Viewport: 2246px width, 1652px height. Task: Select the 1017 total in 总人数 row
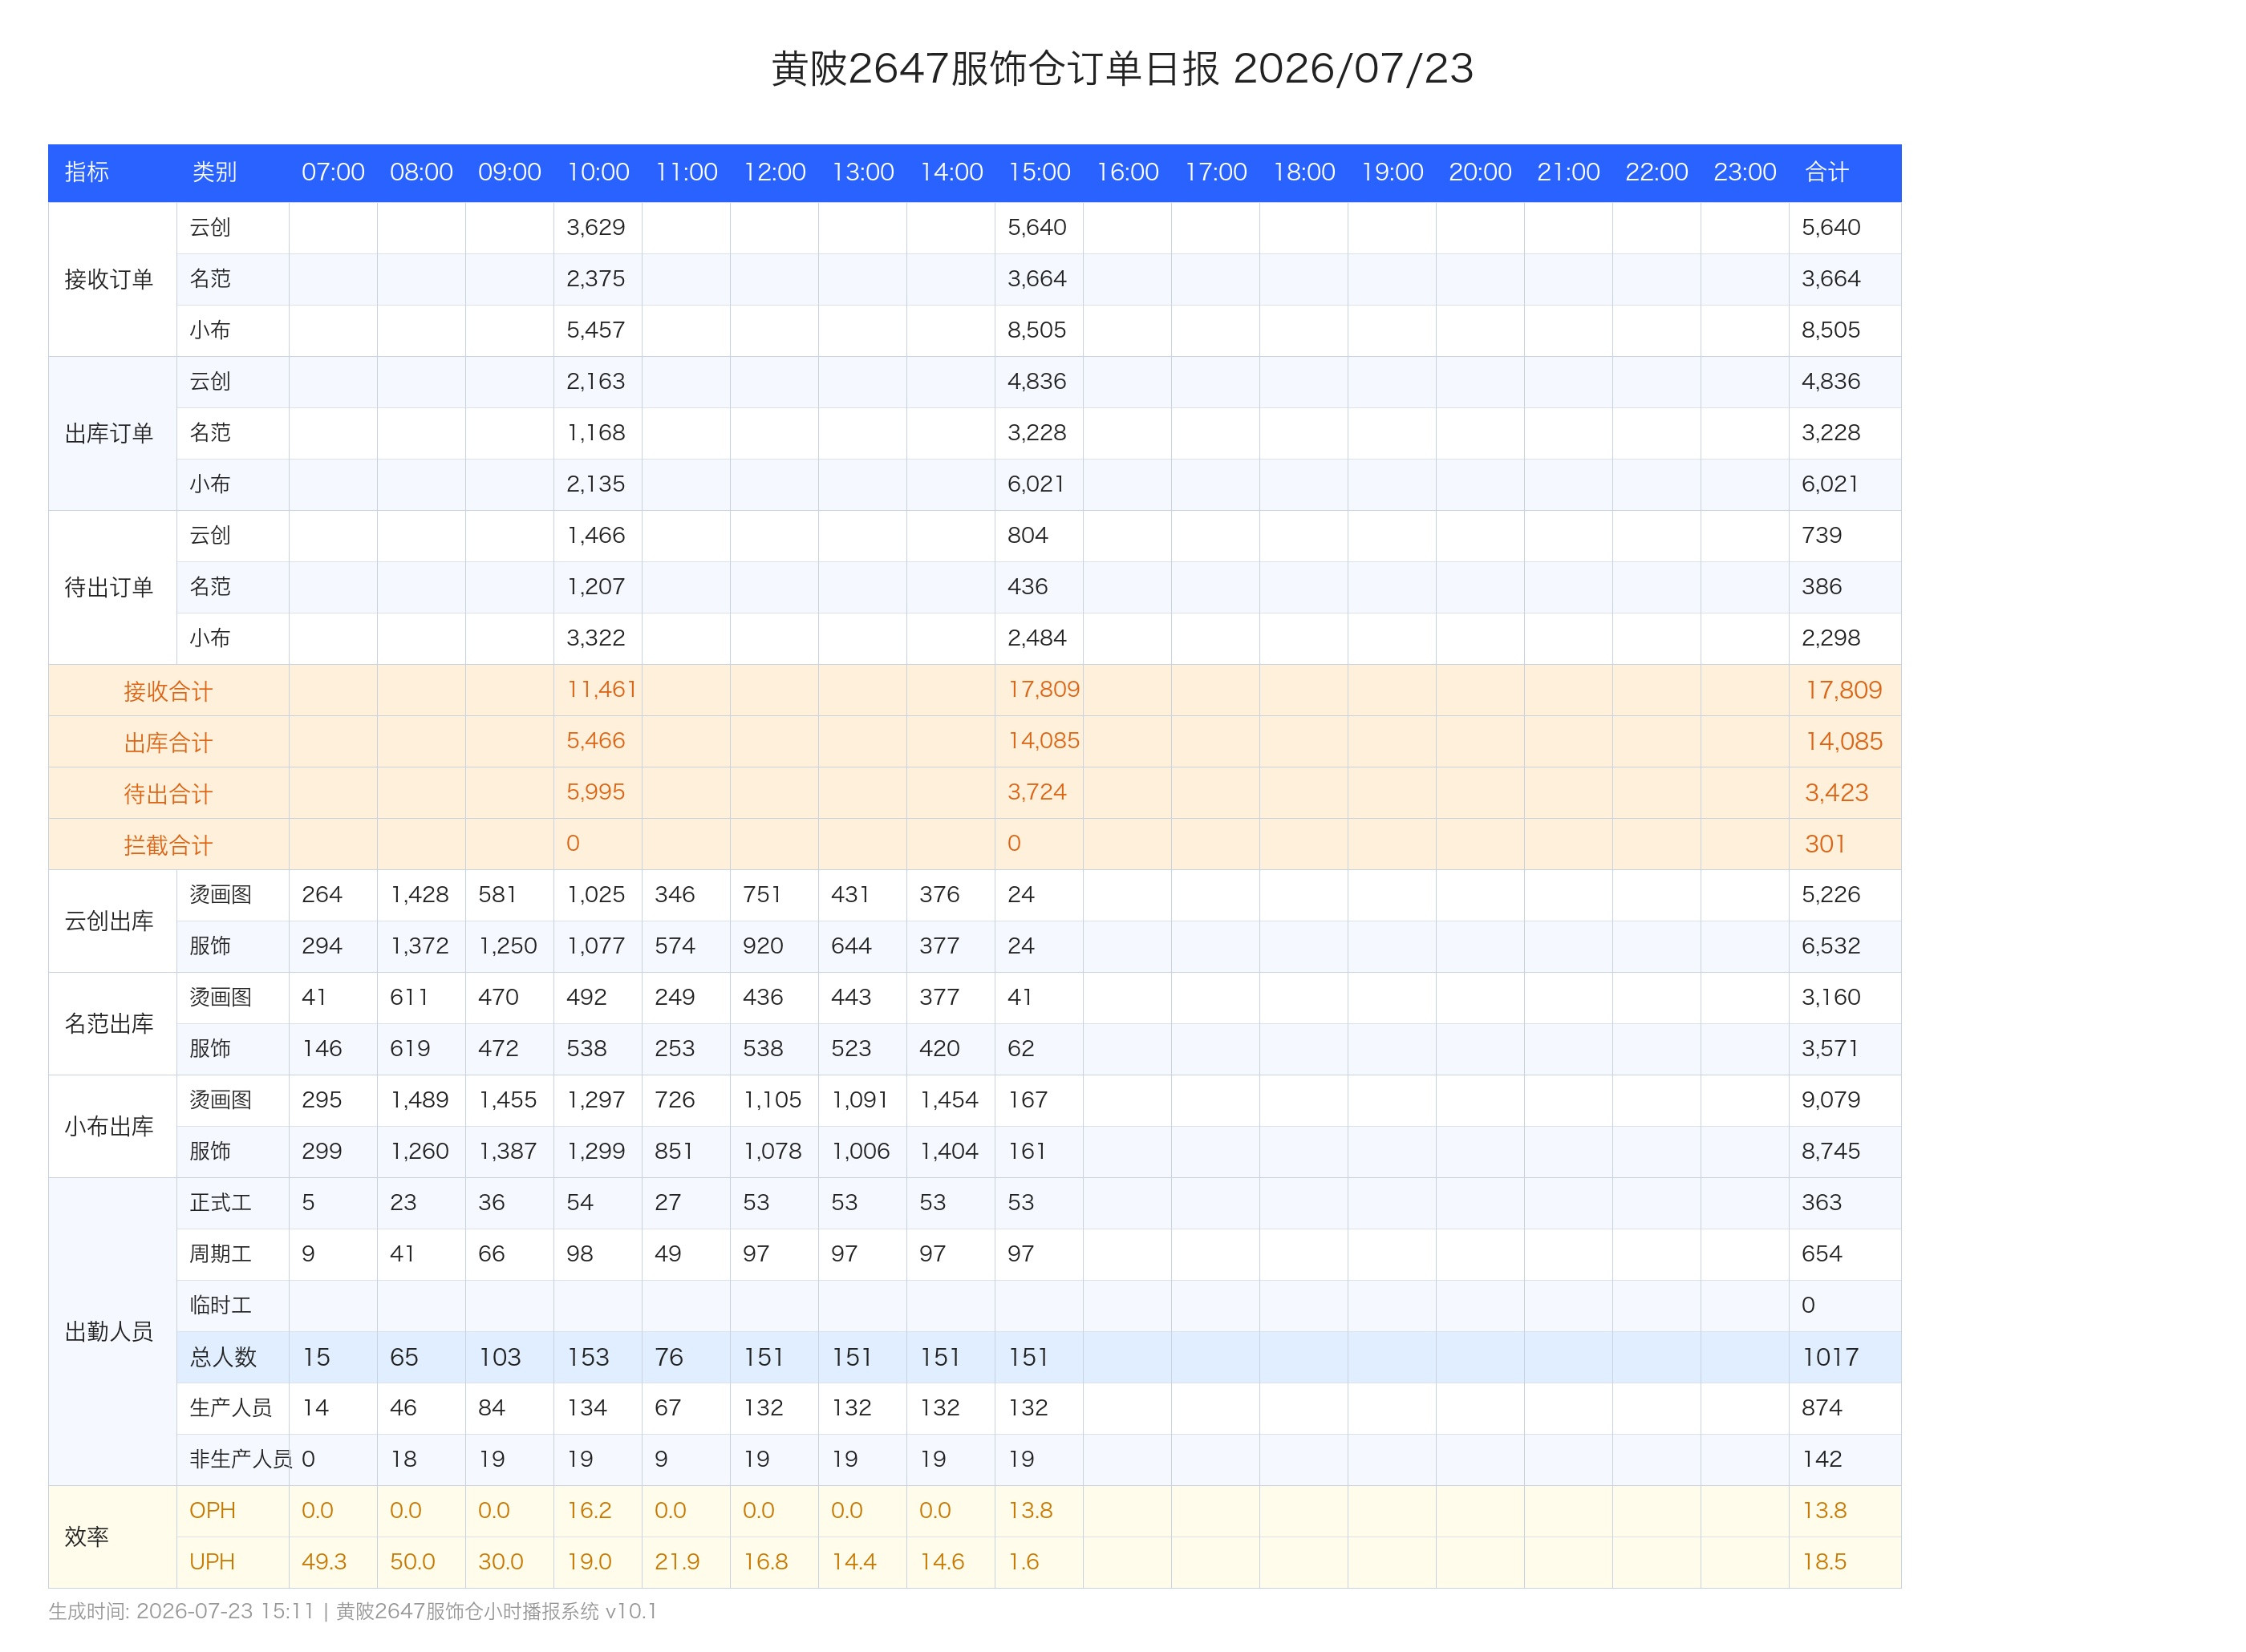point(1830,1357)
